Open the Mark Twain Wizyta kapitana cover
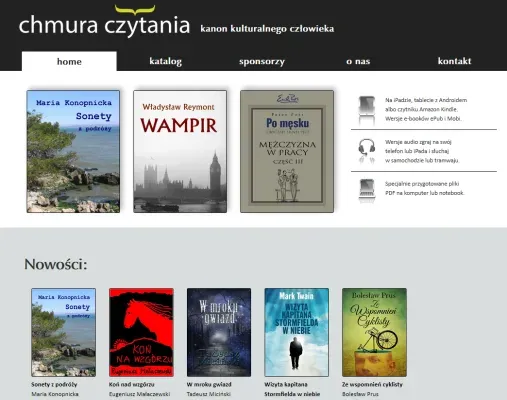 [x=297, y=332]
